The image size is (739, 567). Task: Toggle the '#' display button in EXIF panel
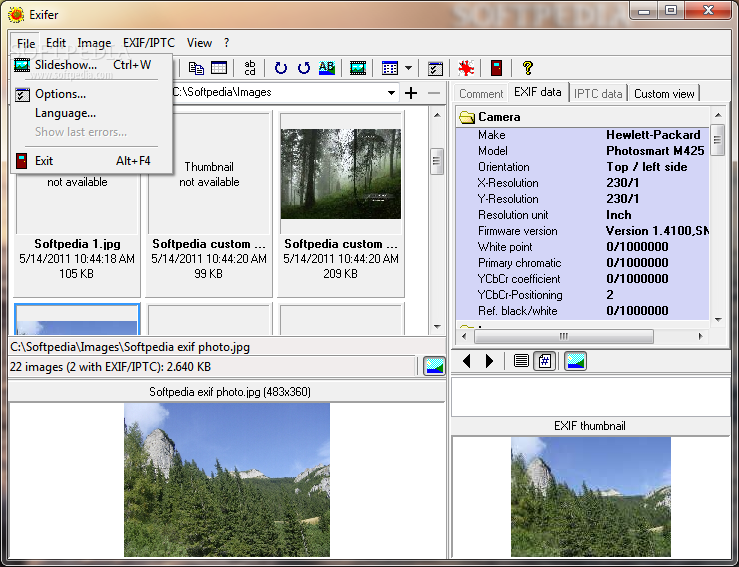coord(546,361)
